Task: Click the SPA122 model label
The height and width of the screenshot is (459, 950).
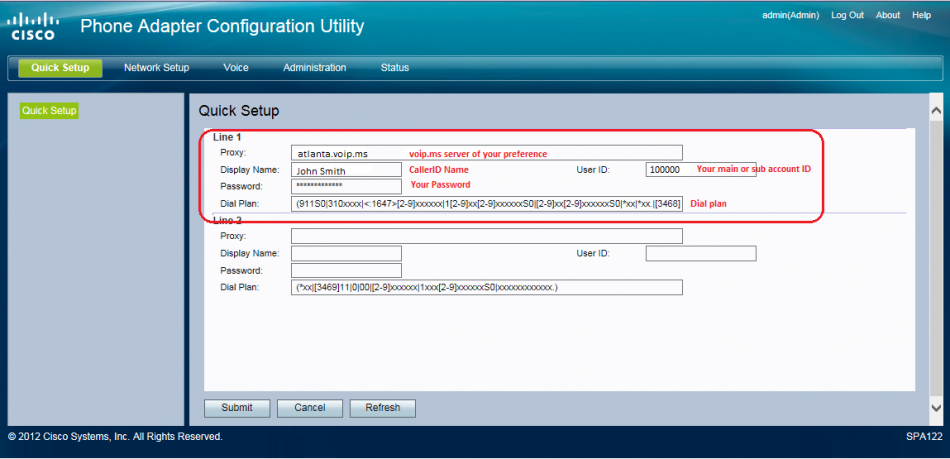Action: (x=923, y=437)
